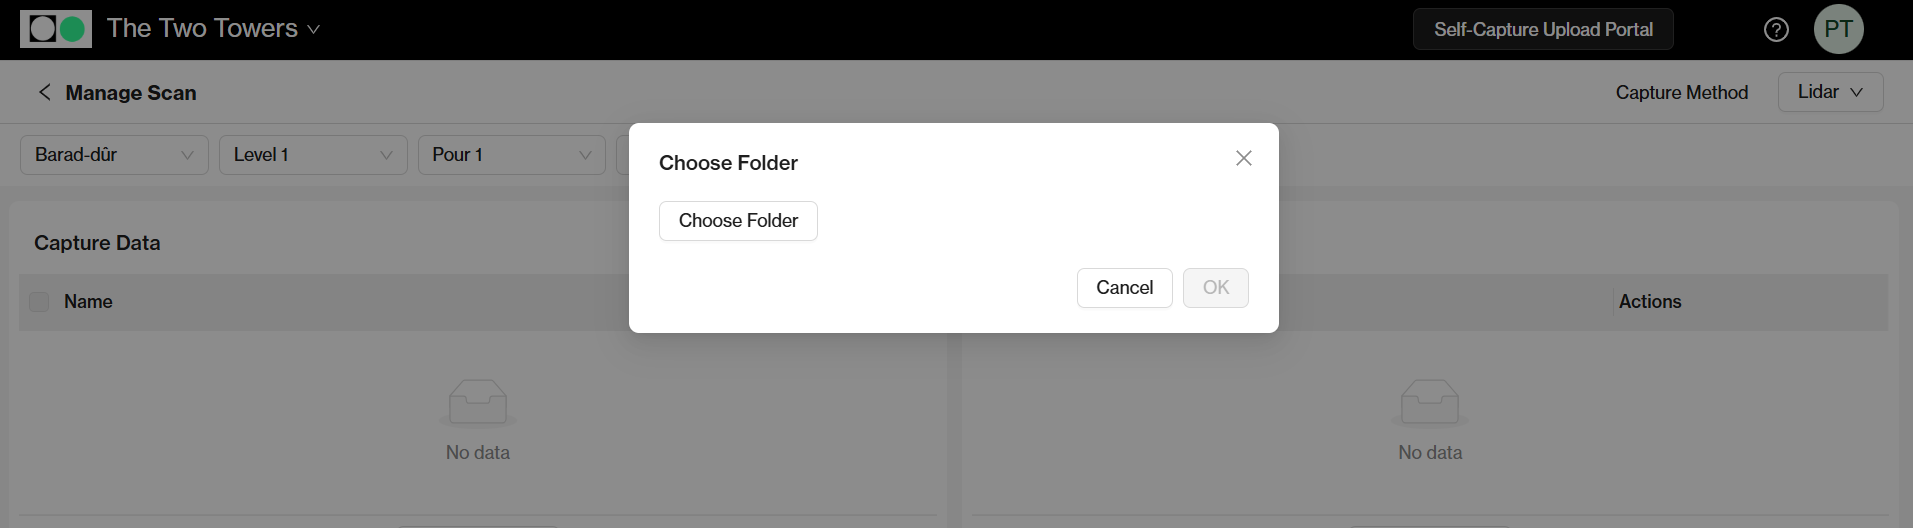The height and width of the screenshot is (528, 1913).
Task: Click the back arrow beside Manage Scan
Action: pos(44,93)
